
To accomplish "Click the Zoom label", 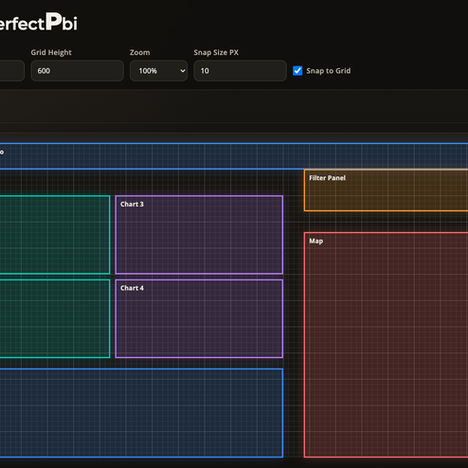I will [x=140, y=52].
